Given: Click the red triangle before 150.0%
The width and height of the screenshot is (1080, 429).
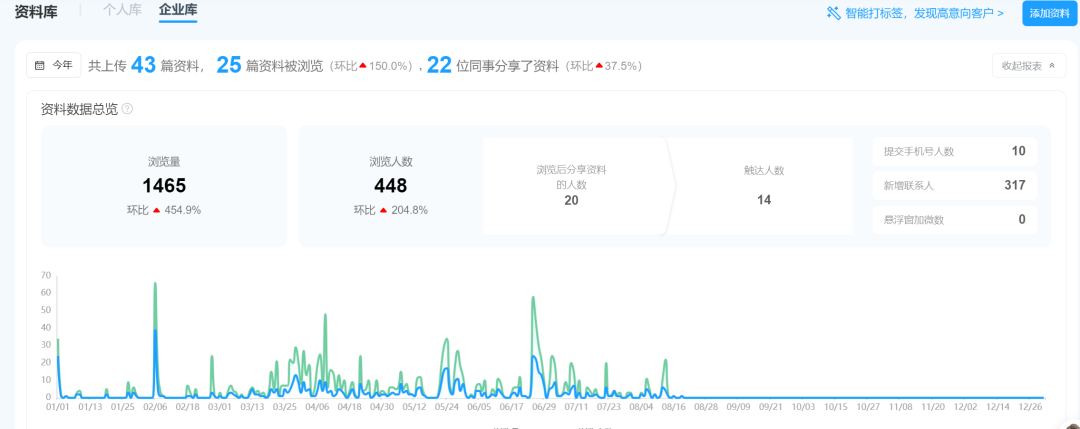Looking at the screenshot, I should point(363,66).
